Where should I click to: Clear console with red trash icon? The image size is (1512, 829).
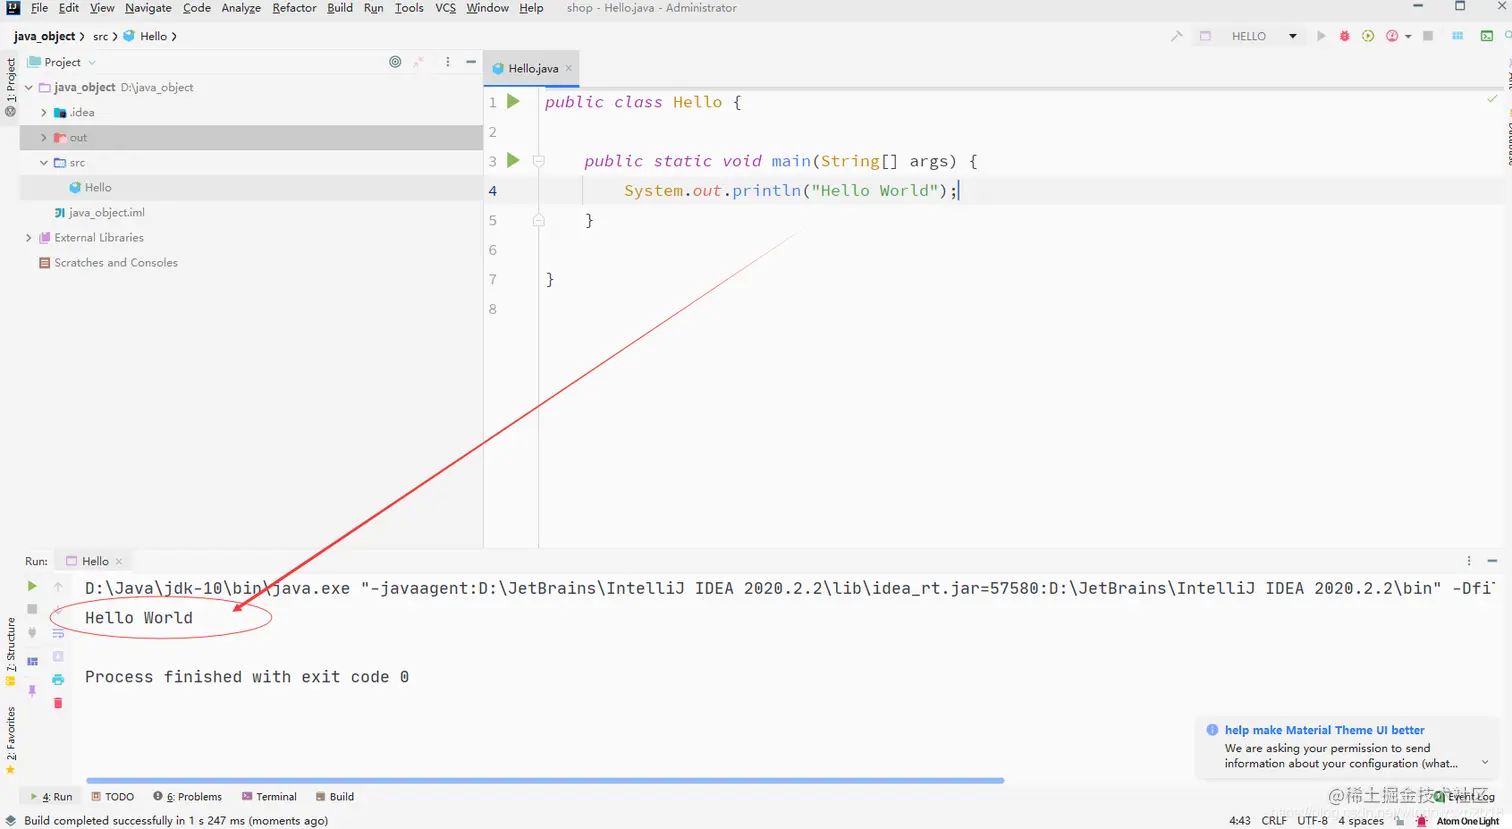(x=58, y=703)
